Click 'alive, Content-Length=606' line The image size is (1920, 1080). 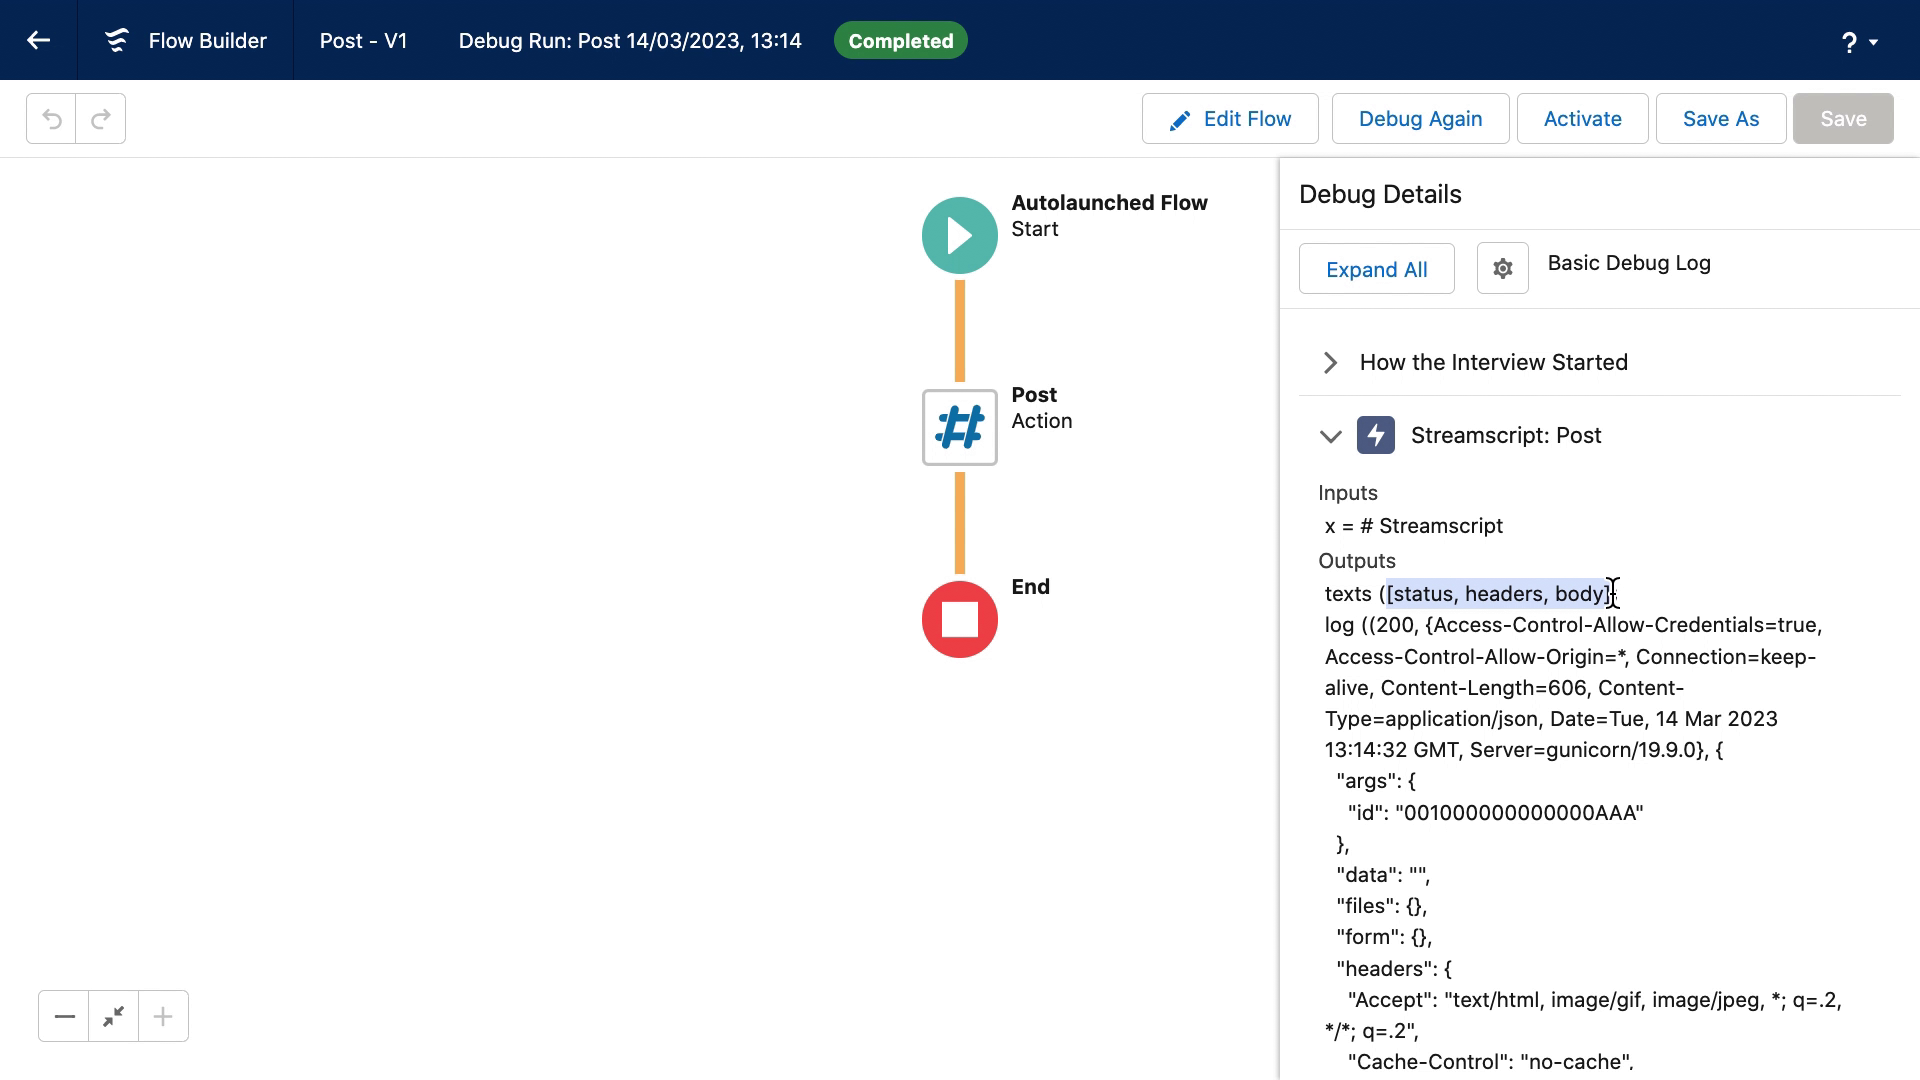point(1504,688)
